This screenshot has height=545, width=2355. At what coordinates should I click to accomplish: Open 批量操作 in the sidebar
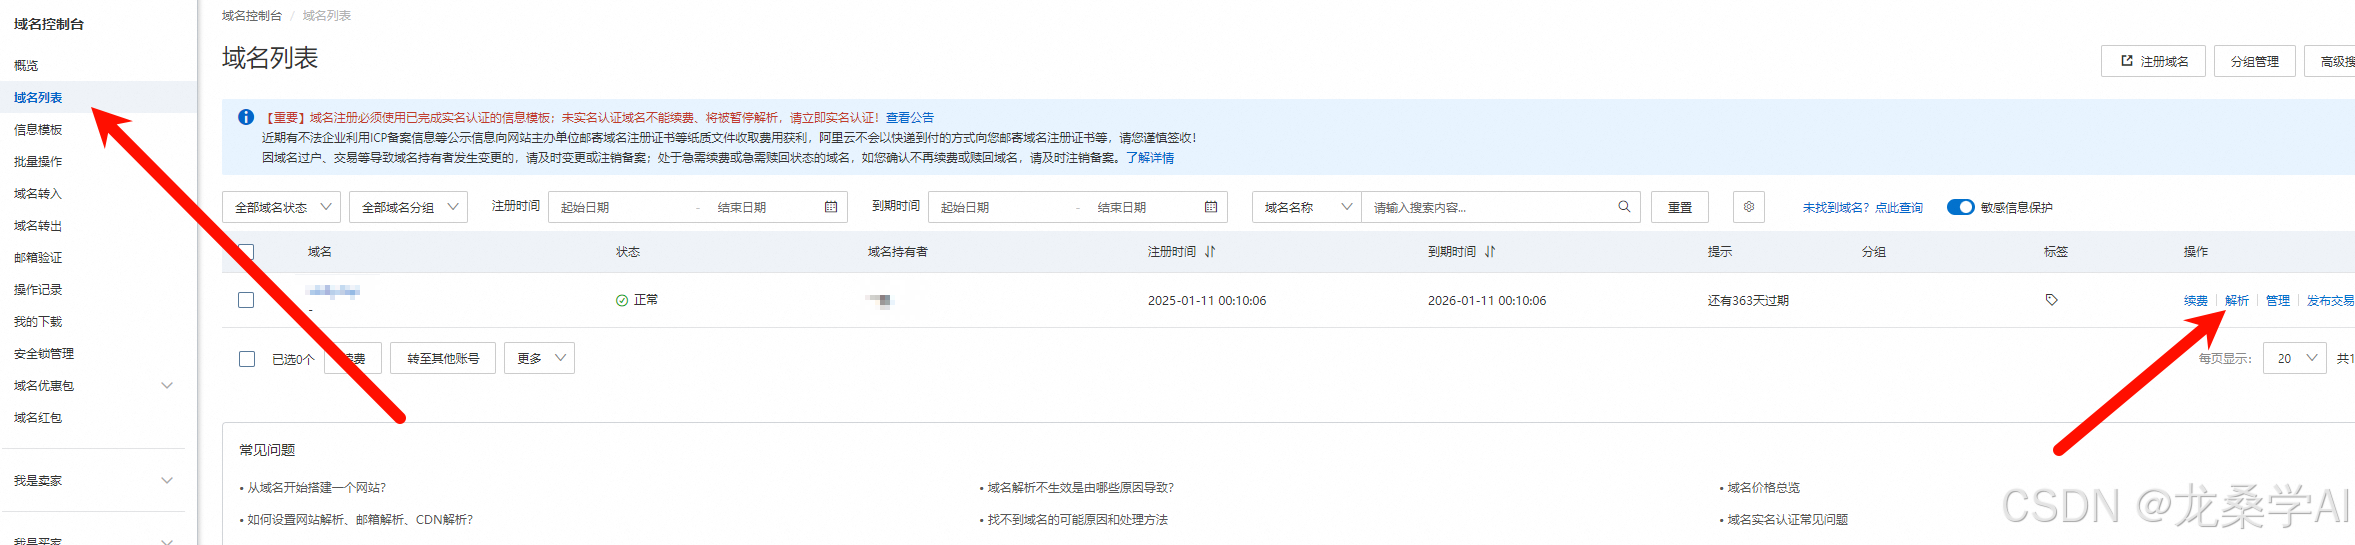point(38,161)
